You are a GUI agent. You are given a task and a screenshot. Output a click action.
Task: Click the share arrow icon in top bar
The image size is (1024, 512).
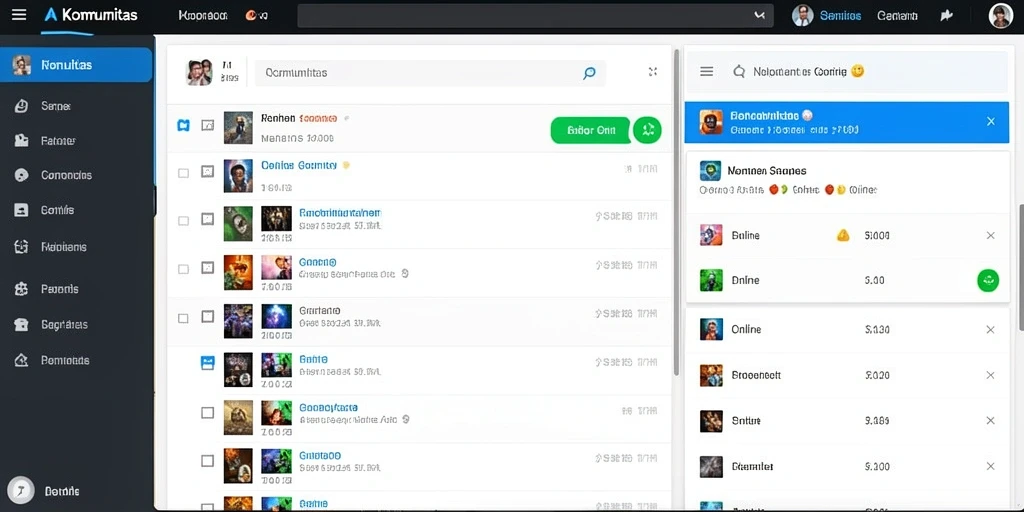coord(946,16)
